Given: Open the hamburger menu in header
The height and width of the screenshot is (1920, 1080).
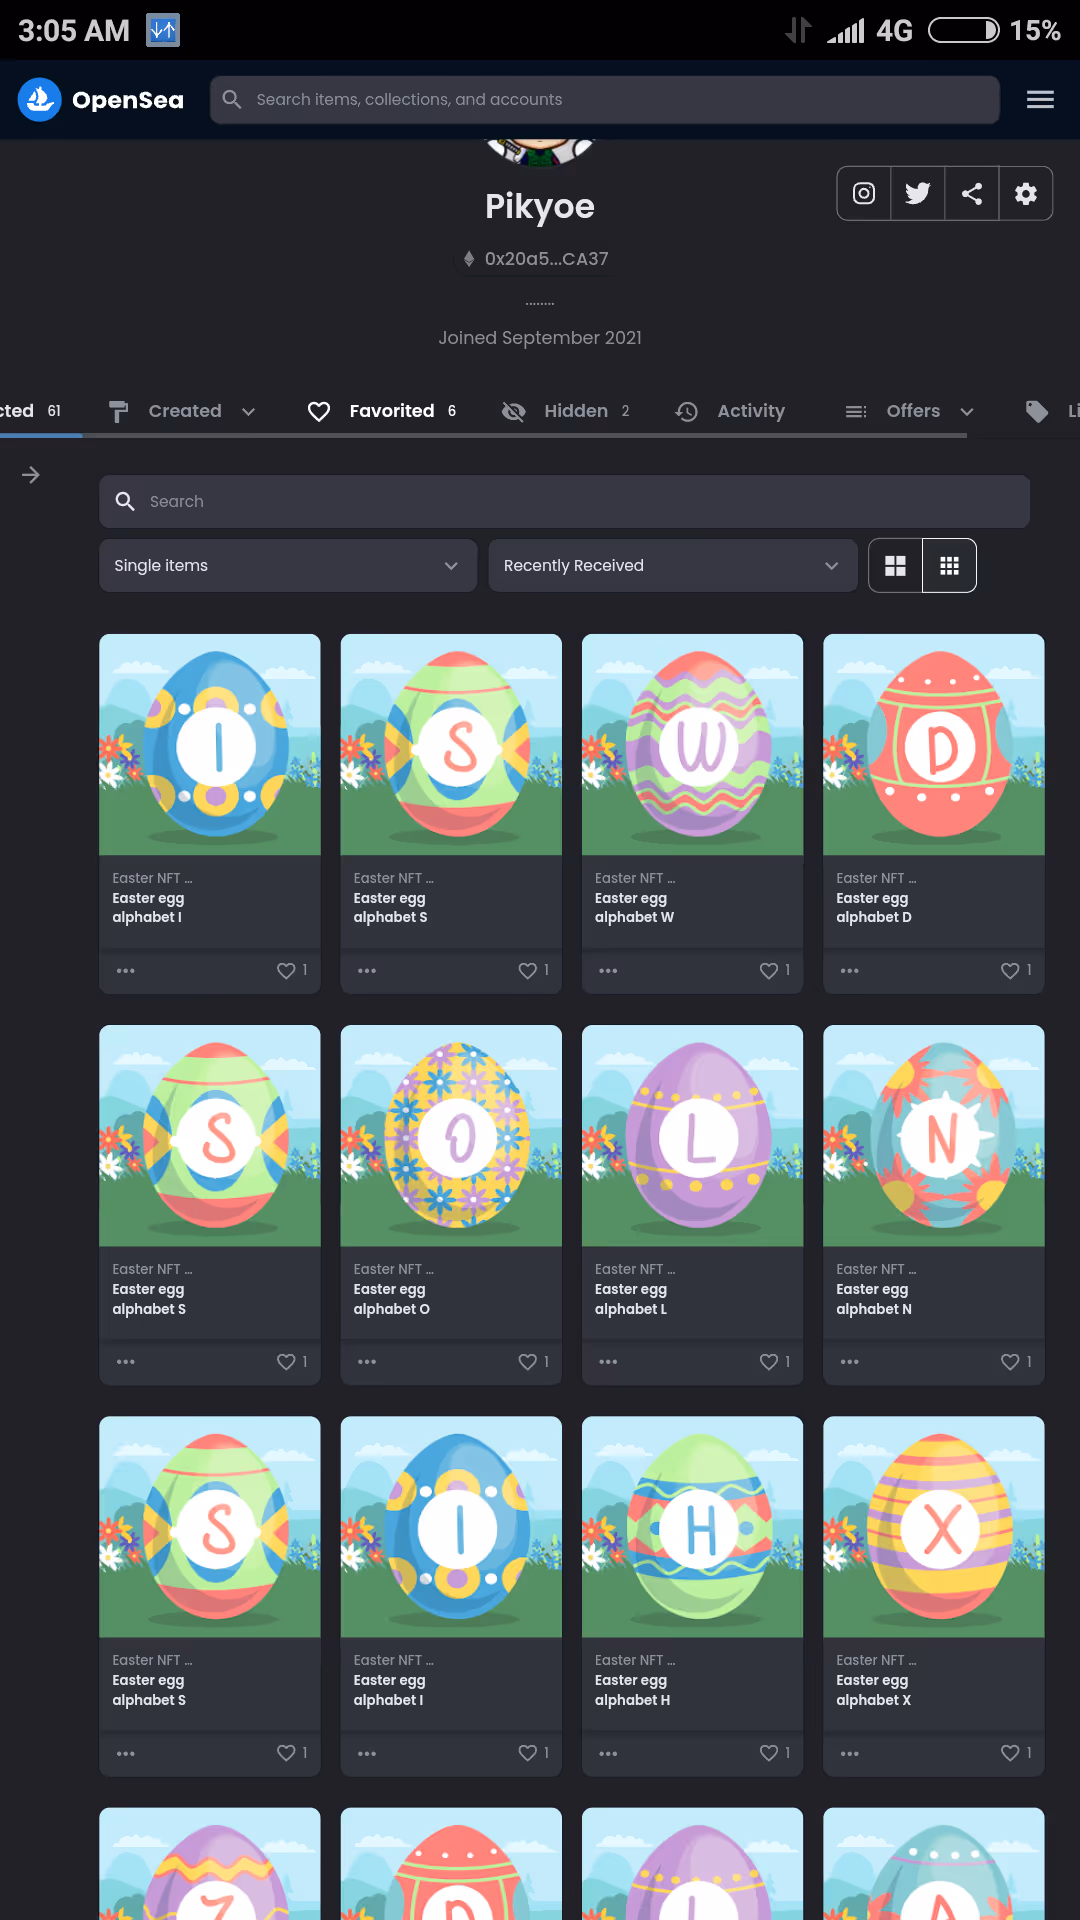Looking at the screenshot, I should (1040, 99).
